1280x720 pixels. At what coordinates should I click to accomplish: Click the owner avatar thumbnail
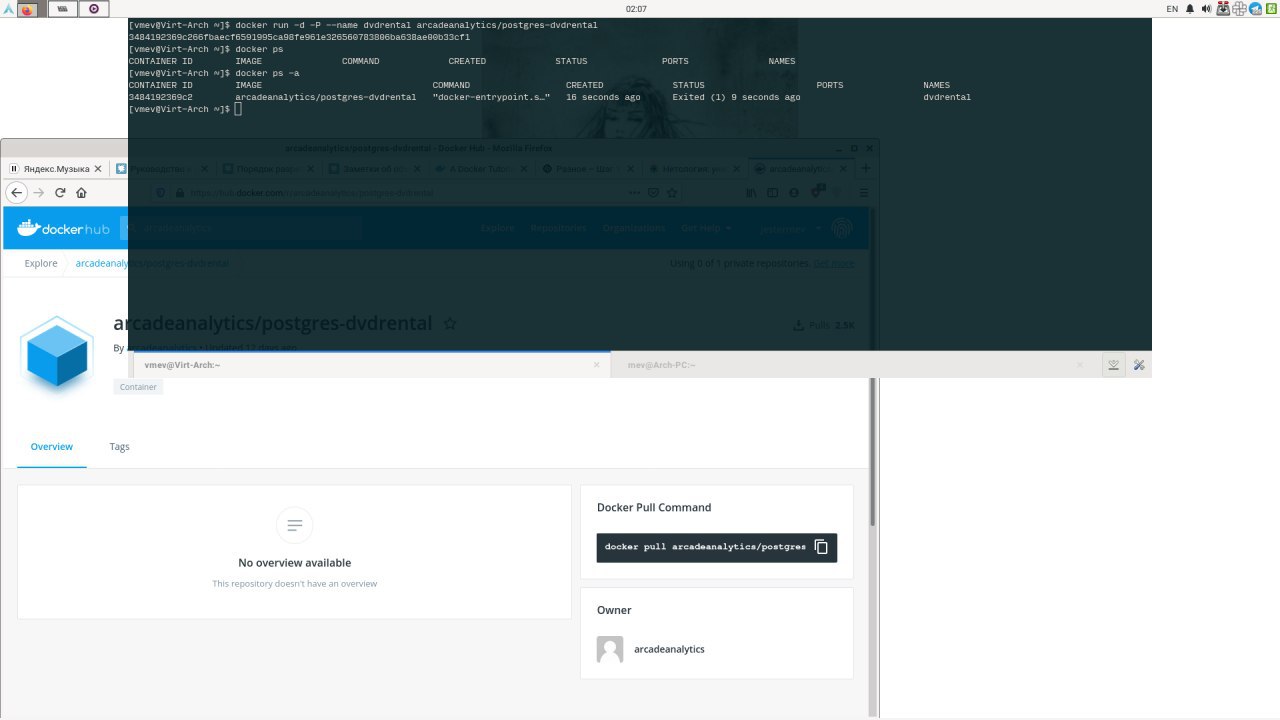pyautogui.click(x=610, y=649)
